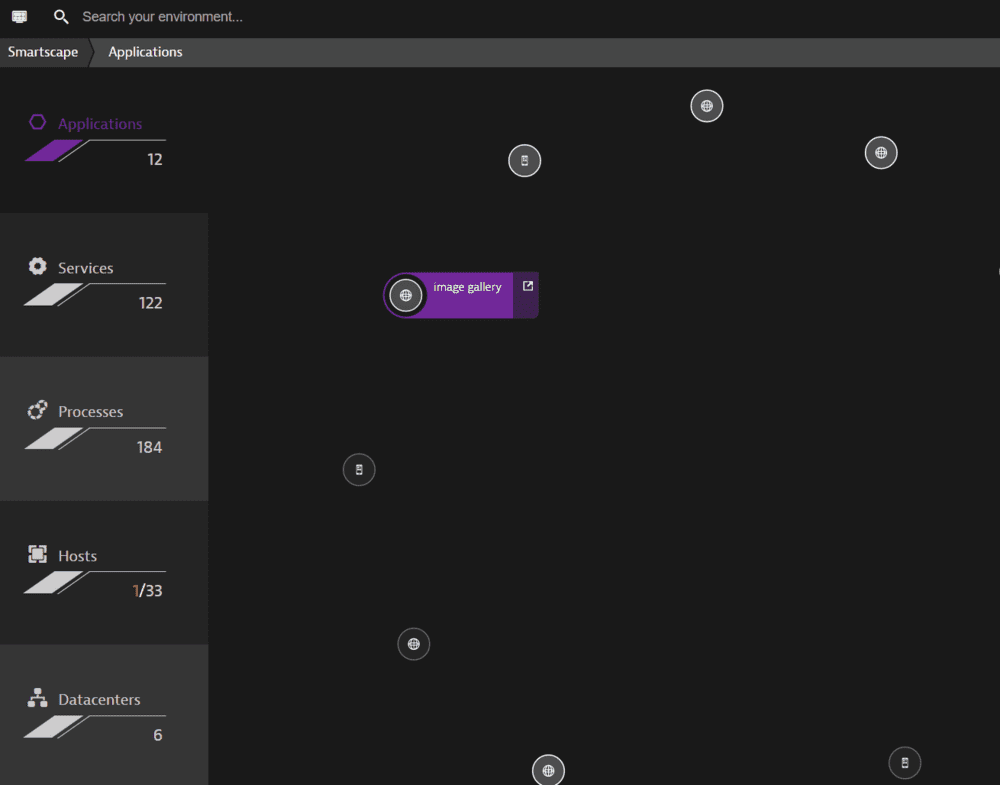
Task: Select the mobile app node near the top
Action: coord(525,160)
